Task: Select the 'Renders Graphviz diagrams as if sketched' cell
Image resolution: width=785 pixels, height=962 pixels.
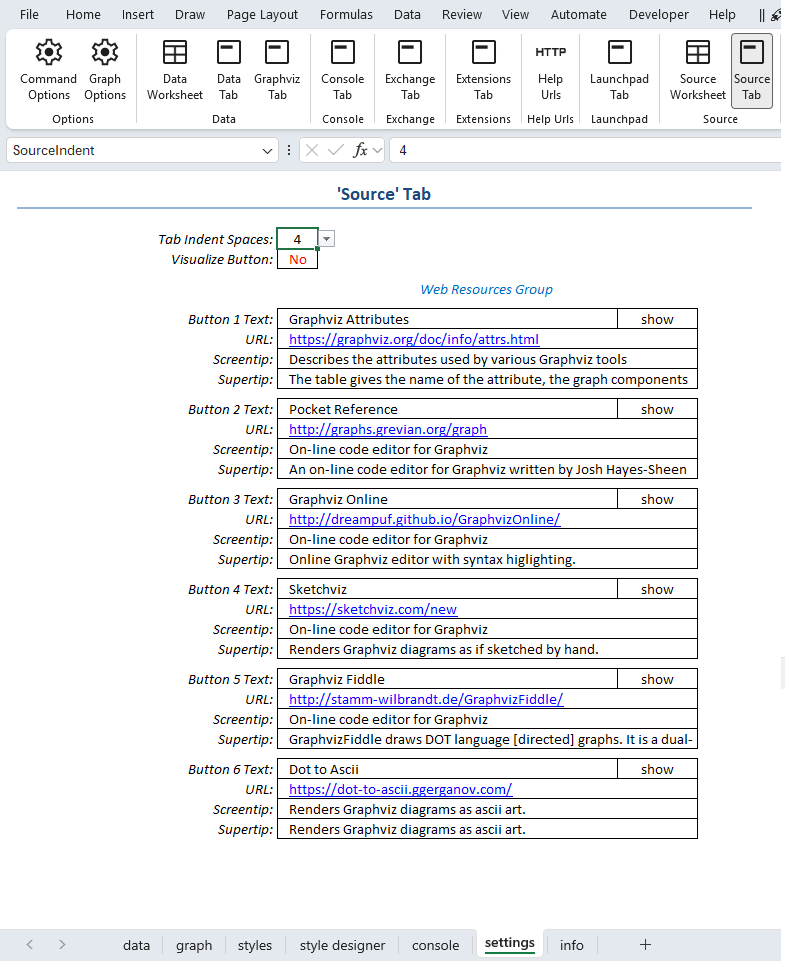Action: tap(488, 650)
